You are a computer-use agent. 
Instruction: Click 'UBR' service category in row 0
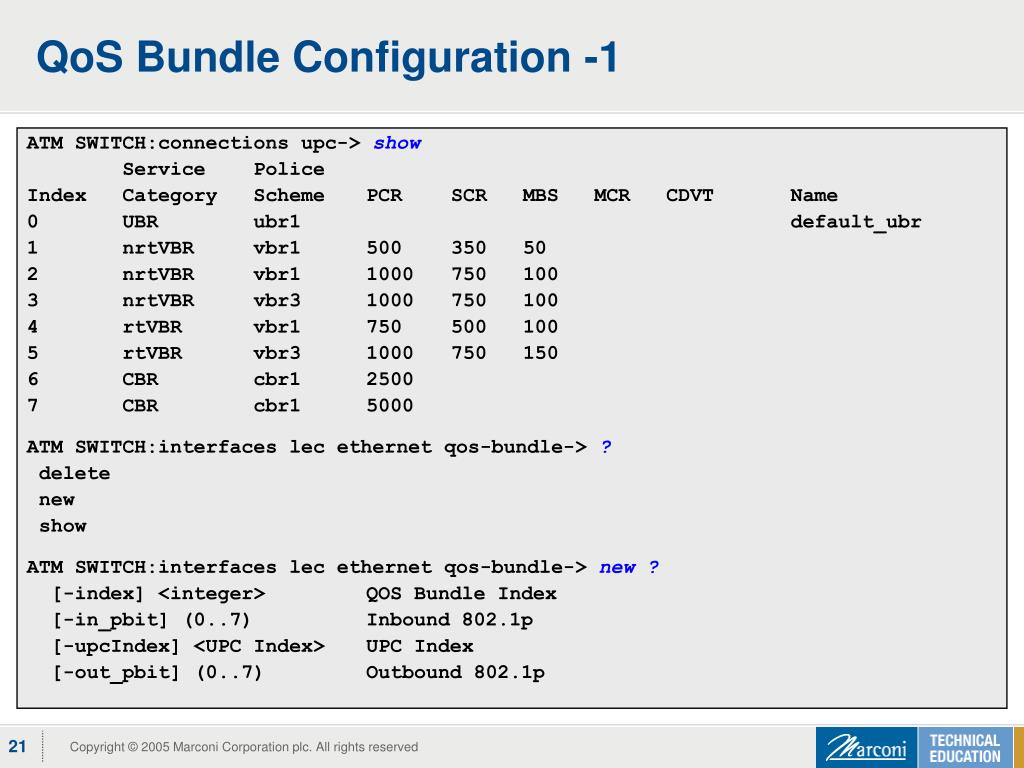pos(140,221)
